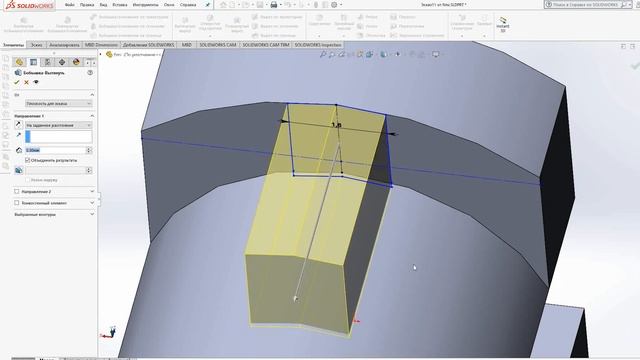Expand the Selected Contours section
The width and height of the screenshot is (640, 360).
(92, 214)
